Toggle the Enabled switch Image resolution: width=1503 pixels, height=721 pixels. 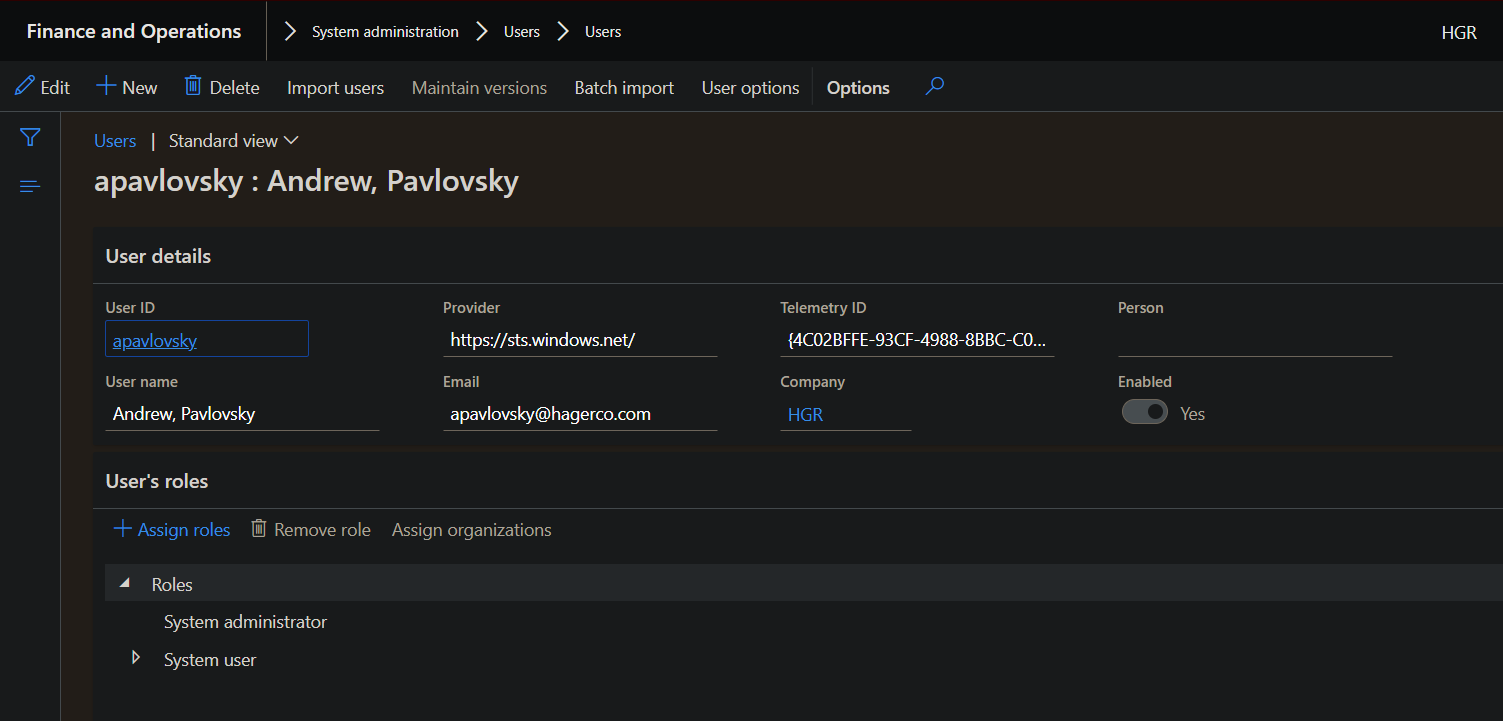coord(1145,412)
